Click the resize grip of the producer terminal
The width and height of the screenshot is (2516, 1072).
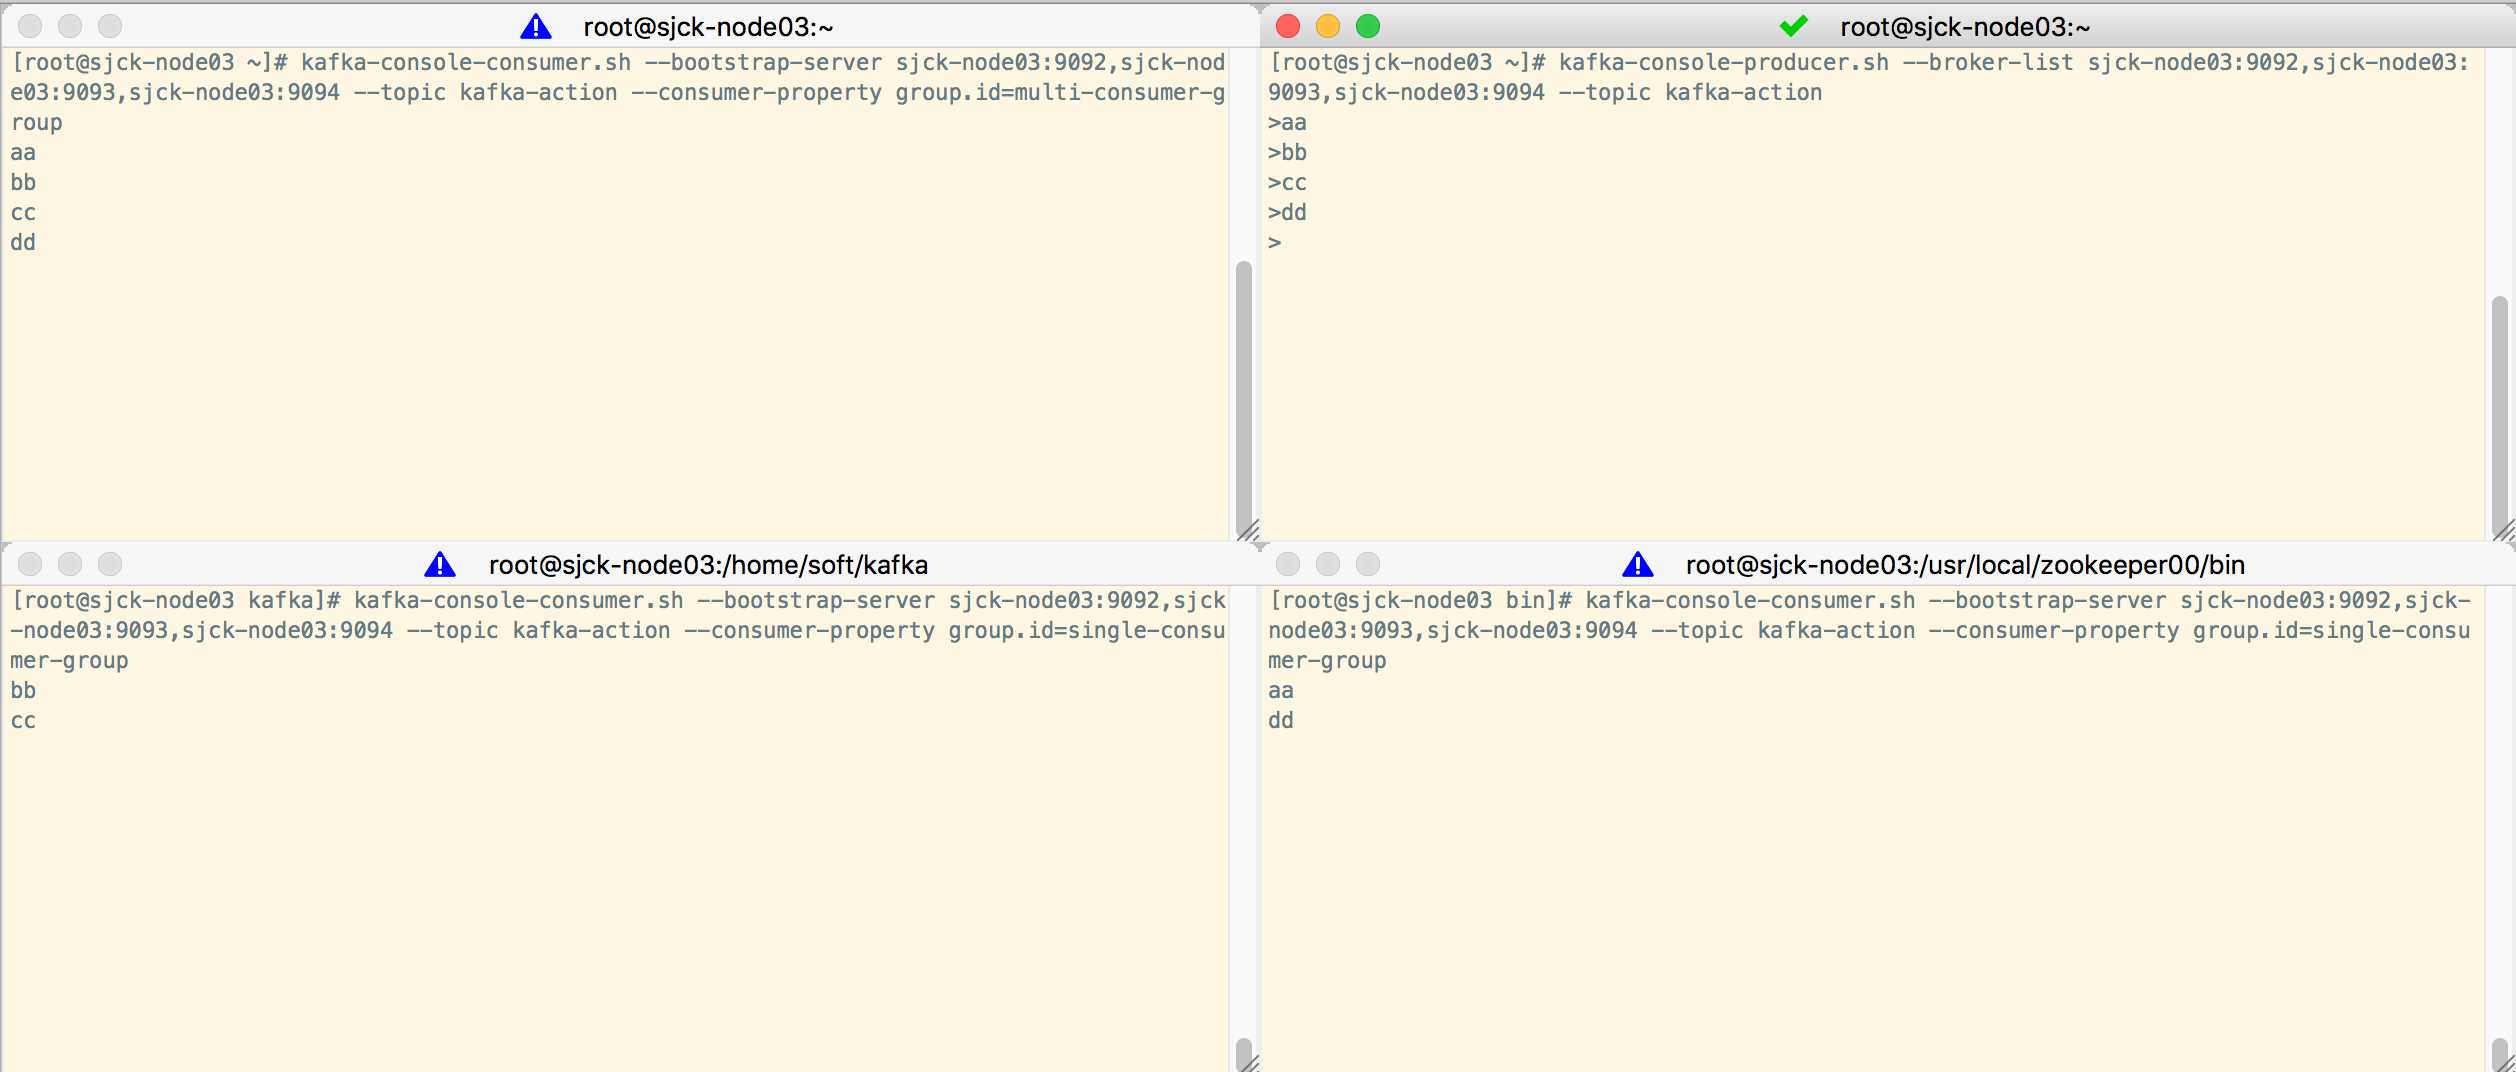pos(2504,530)
